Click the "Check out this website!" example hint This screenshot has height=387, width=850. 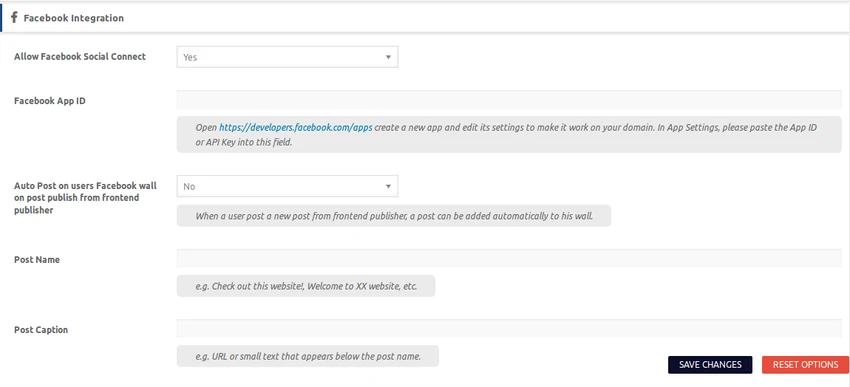pos(306,286)
